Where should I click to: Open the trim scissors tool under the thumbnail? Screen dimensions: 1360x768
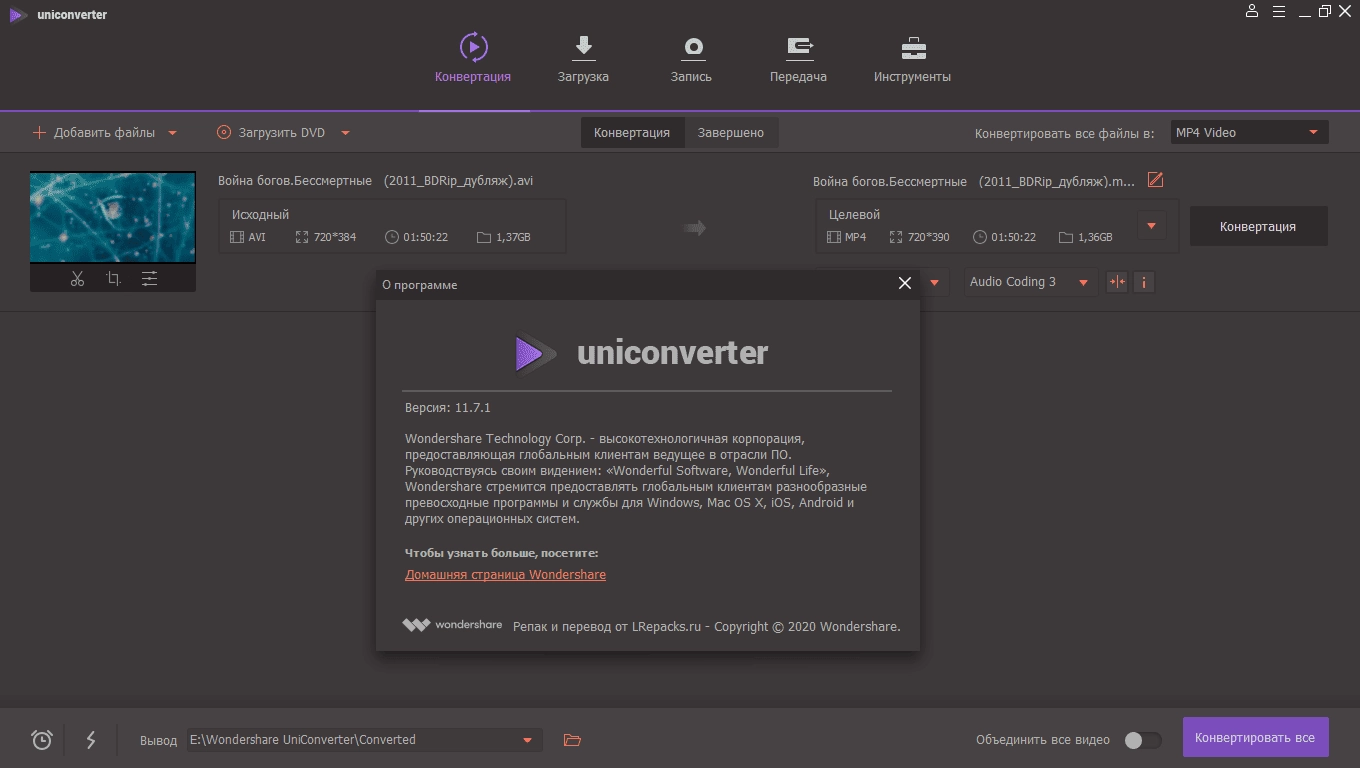click(77, 279)
